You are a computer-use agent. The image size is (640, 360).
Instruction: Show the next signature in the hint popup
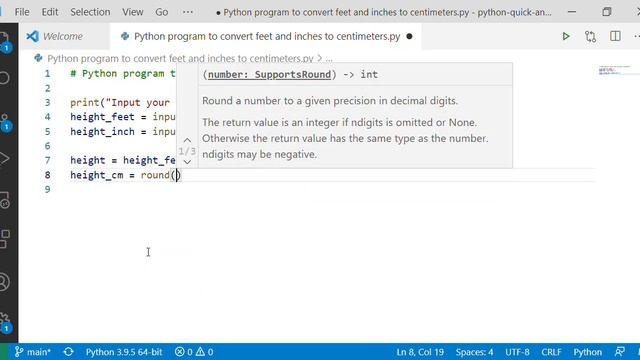[187, 162]
